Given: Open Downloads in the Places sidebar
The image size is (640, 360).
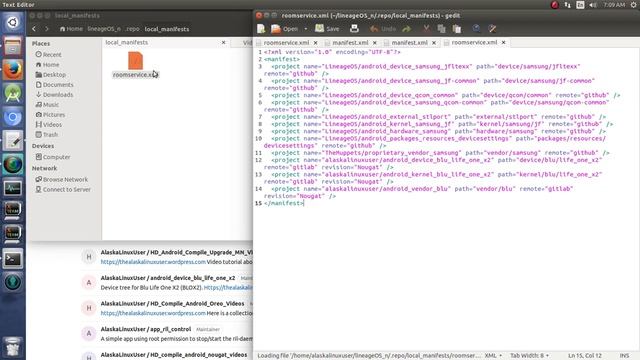Looking at the screenshot, I should (x=54, y=95).
